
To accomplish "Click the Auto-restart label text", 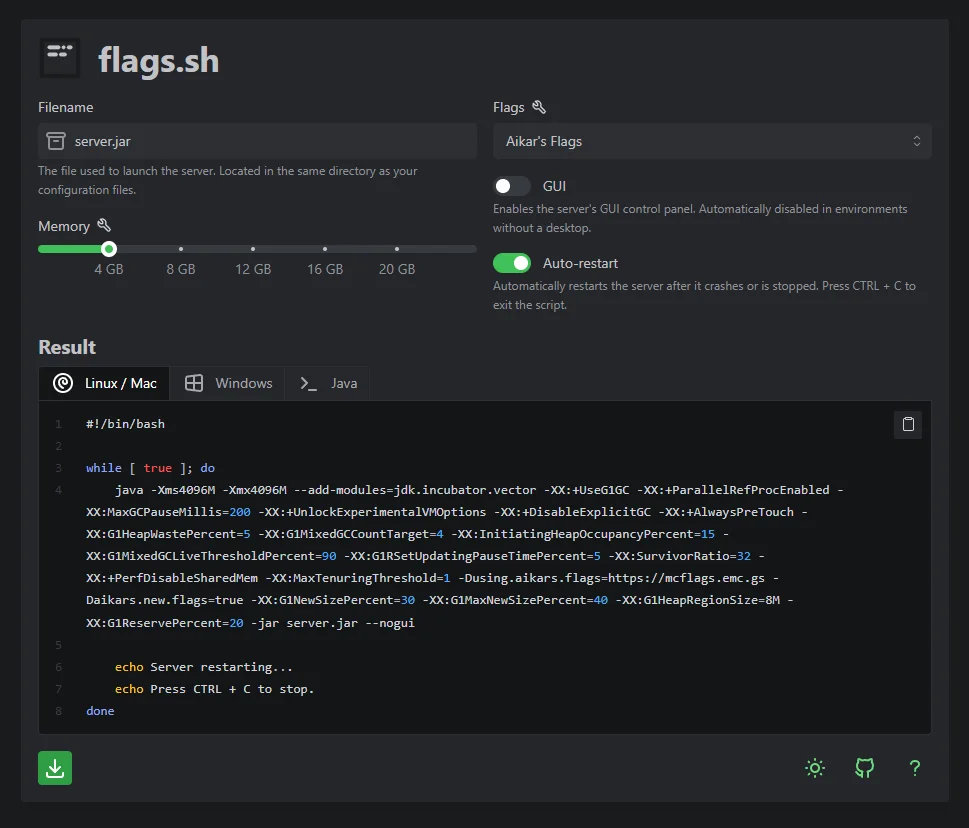I will (x=580, y=263).
